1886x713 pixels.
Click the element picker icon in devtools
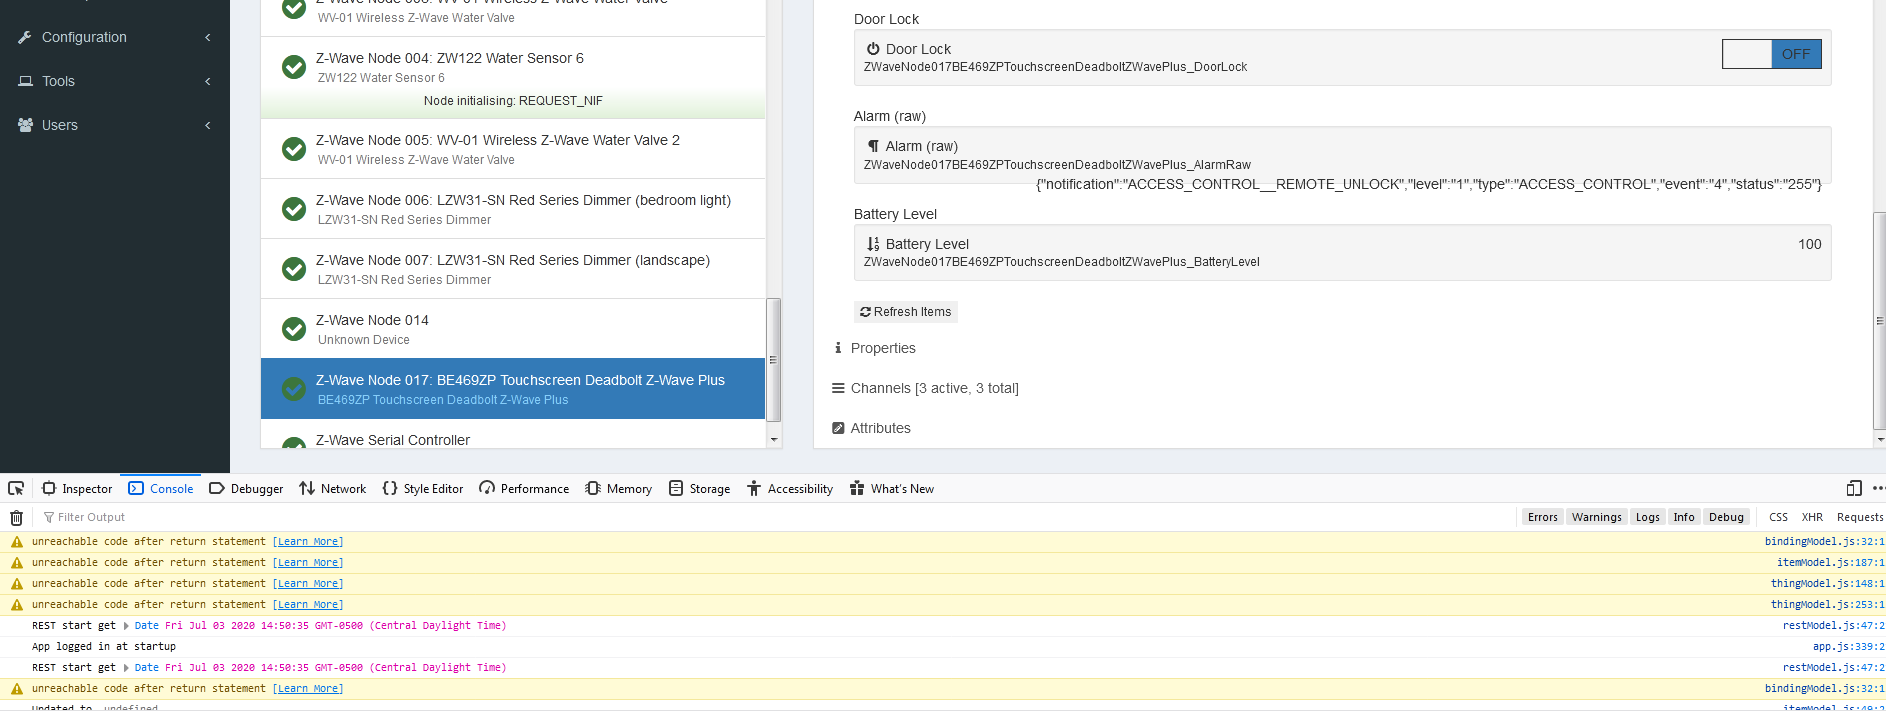tap(16, 489)
